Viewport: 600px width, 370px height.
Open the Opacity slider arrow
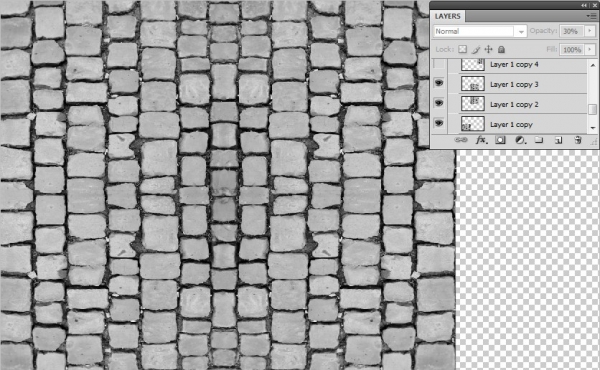coord(591,31)
